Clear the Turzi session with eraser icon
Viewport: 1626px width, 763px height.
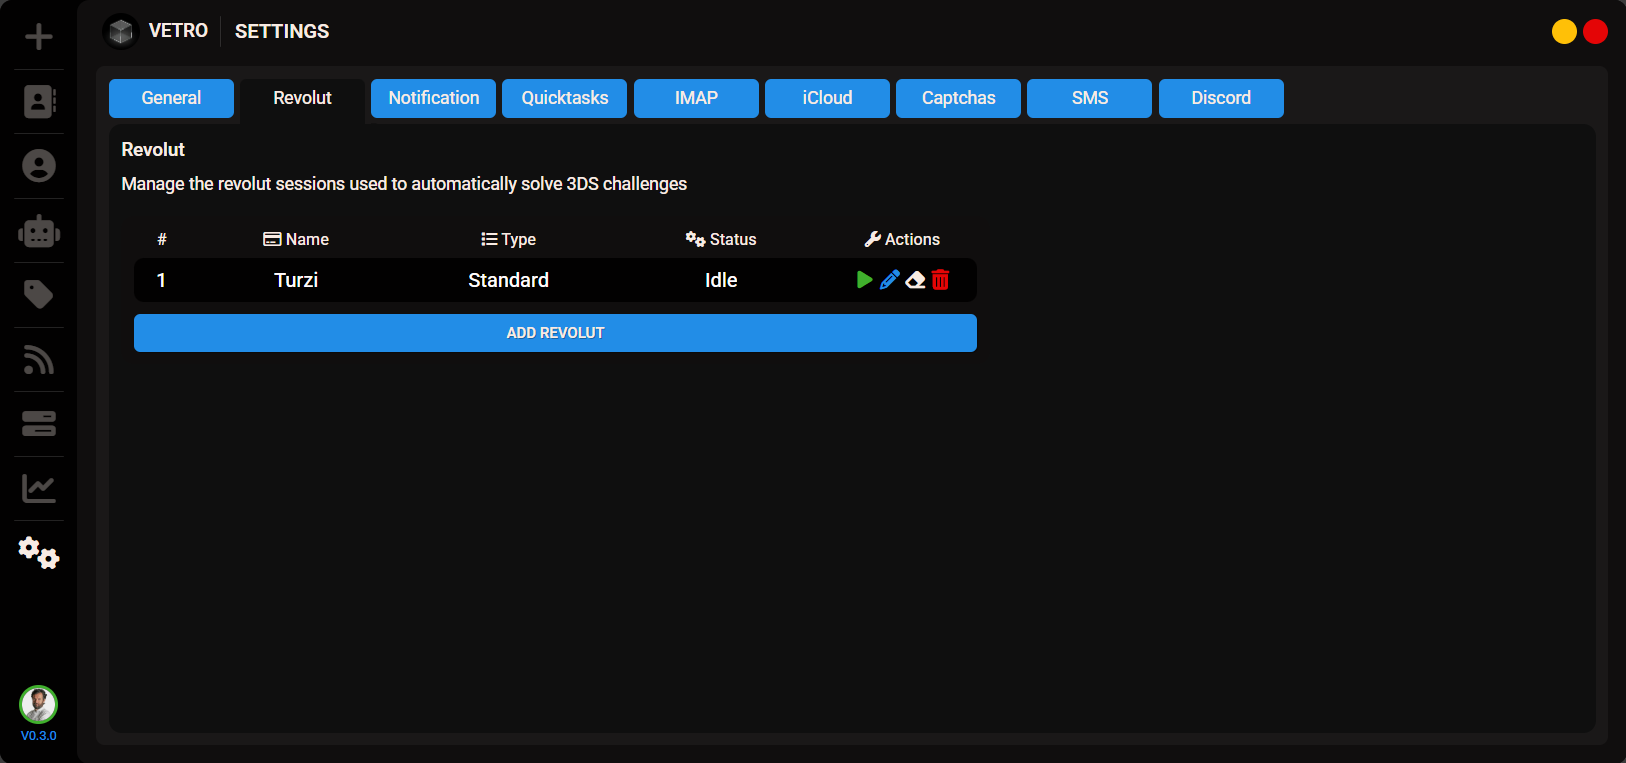[915, 280]
